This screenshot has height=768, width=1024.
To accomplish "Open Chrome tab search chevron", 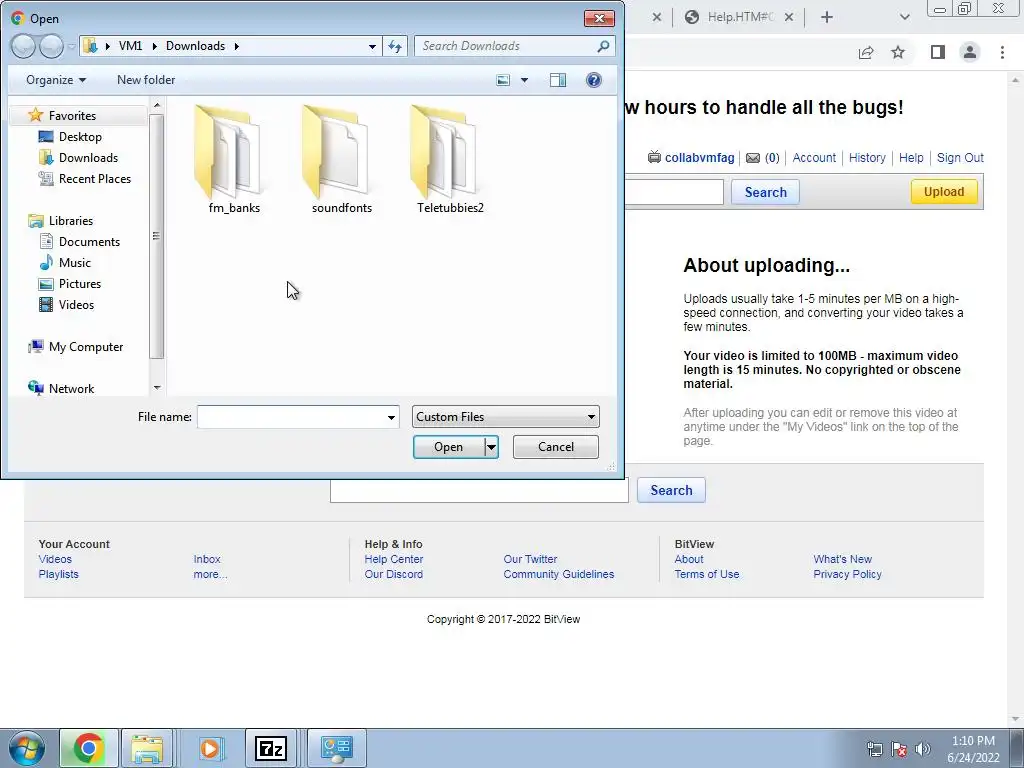I will pos(904,17).
